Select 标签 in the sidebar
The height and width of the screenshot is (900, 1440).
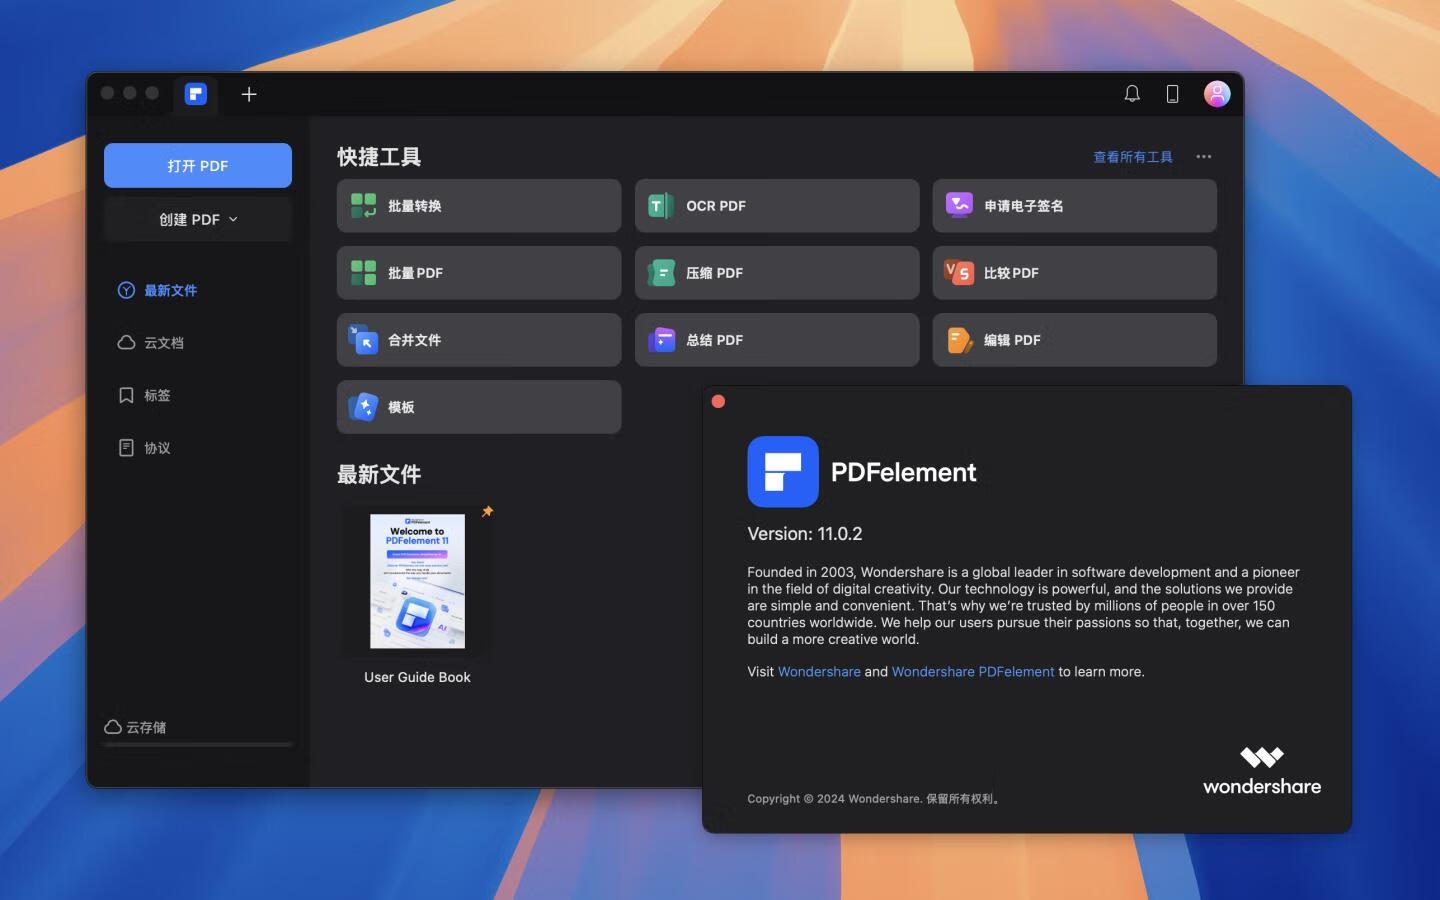coord(156,396)
